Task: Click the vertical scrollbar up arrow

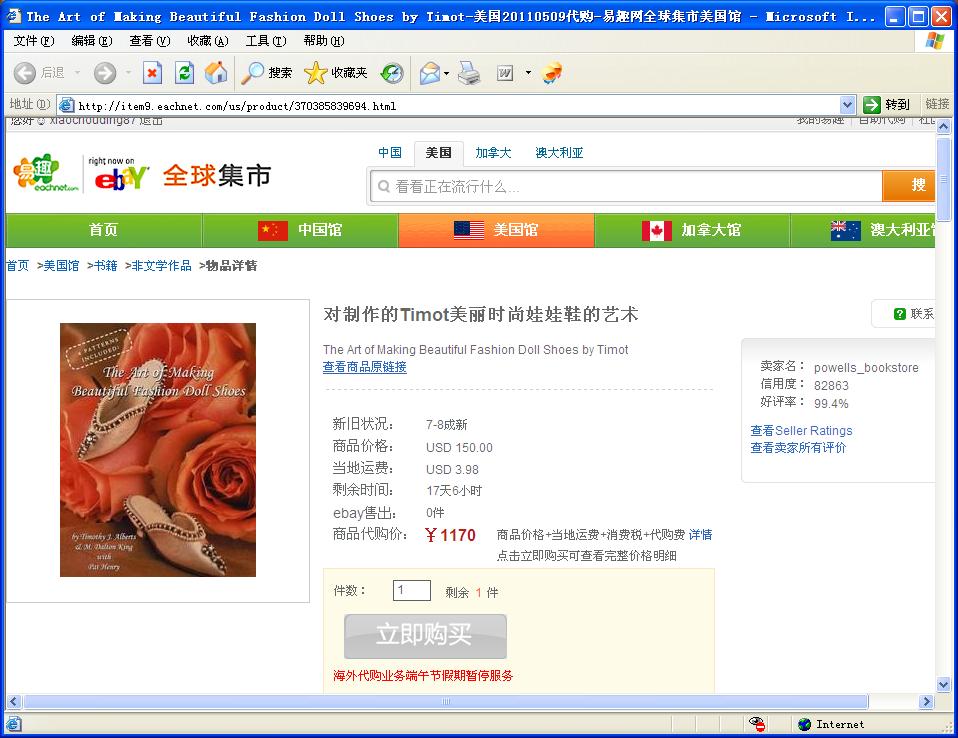Action: pos(943,127)
